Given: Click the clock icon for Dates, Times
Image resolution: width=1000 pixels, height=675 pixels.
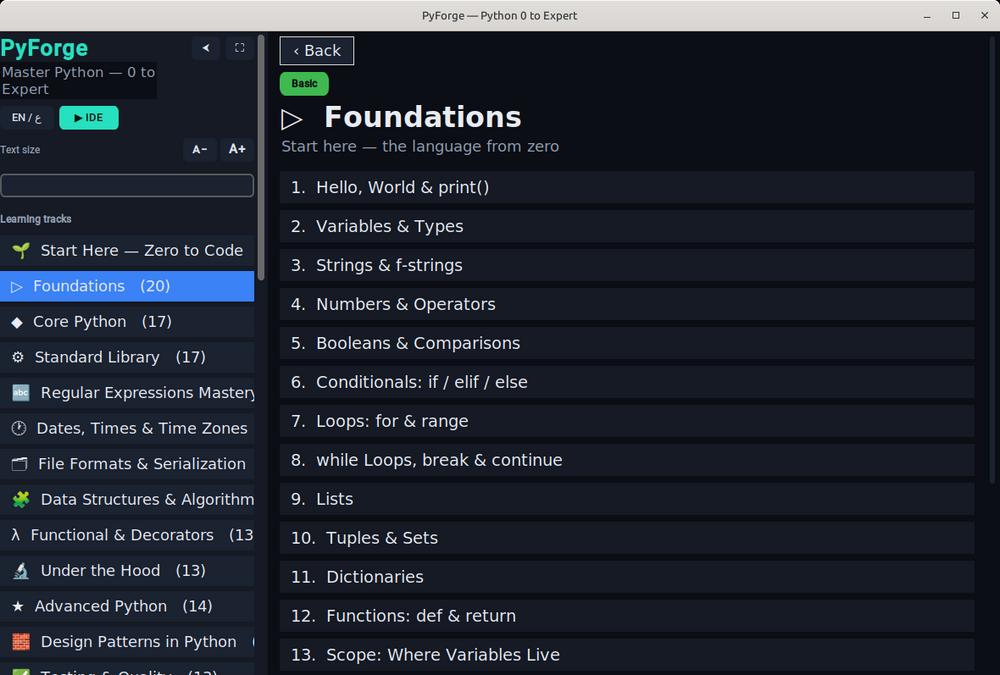Looking at the screenshot, I should 19,428.
